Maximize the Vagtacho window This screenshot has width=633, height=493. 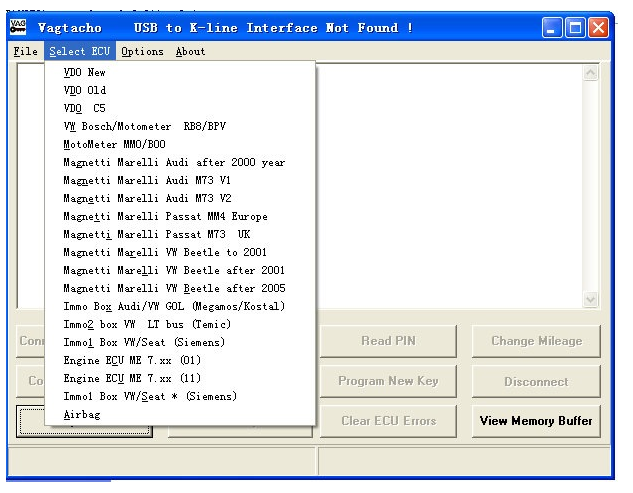point(575,28)
